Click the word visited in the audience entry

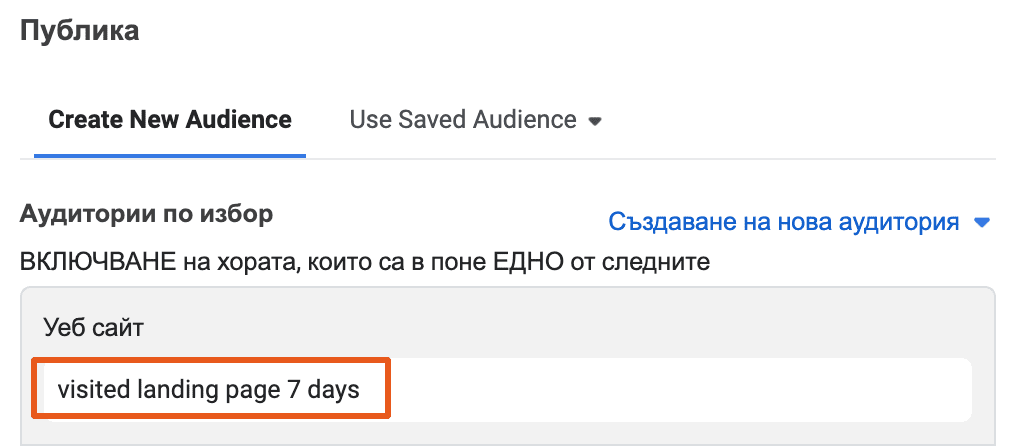pos(85,388)
